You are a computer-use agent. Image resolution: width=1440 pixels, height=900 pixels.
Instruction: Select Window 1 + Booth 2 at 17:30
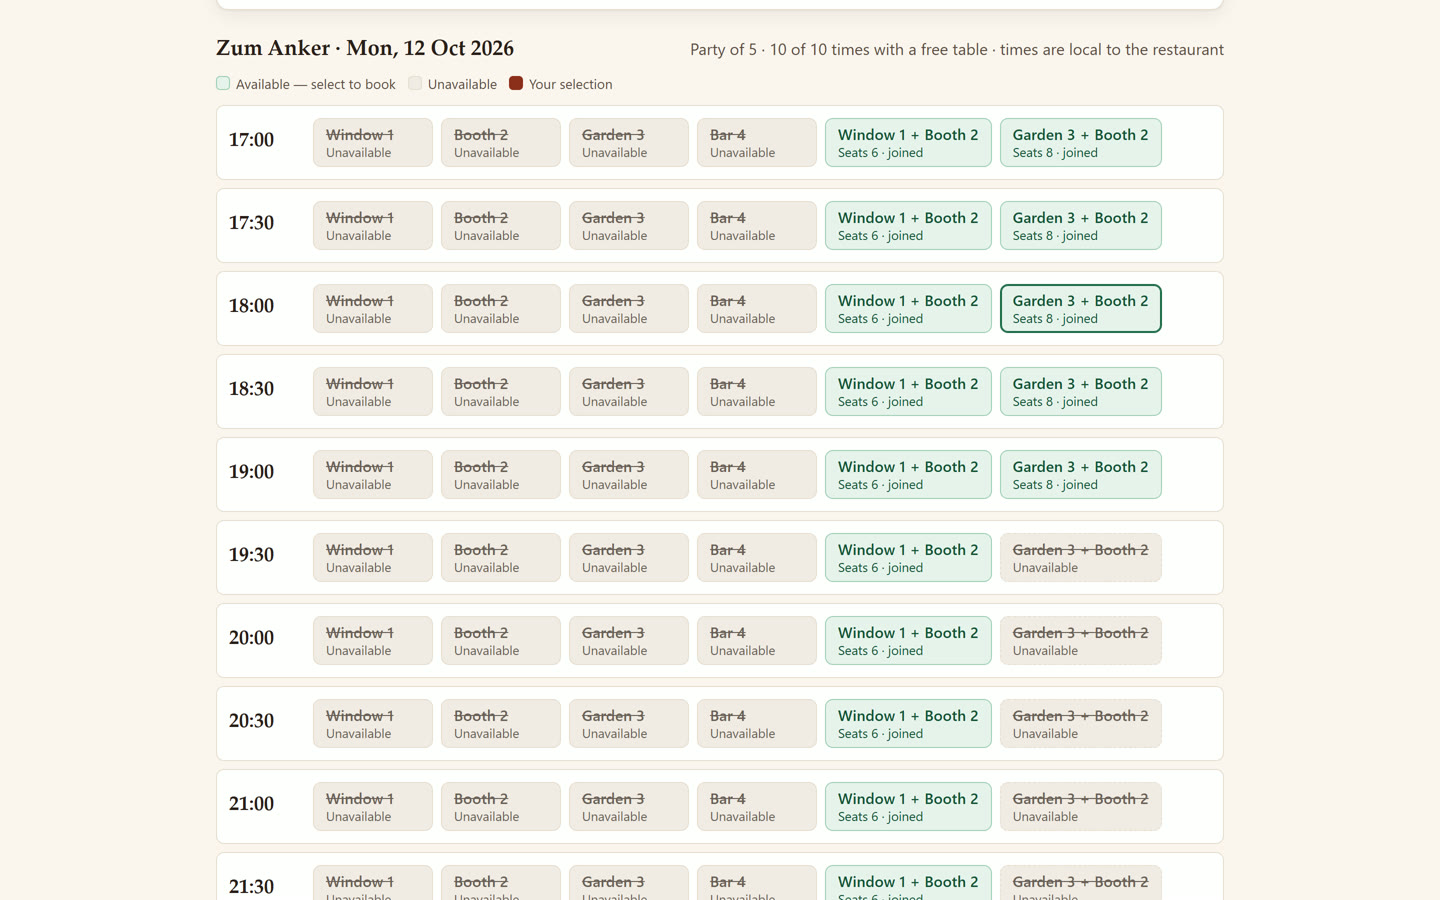point(908,226)
